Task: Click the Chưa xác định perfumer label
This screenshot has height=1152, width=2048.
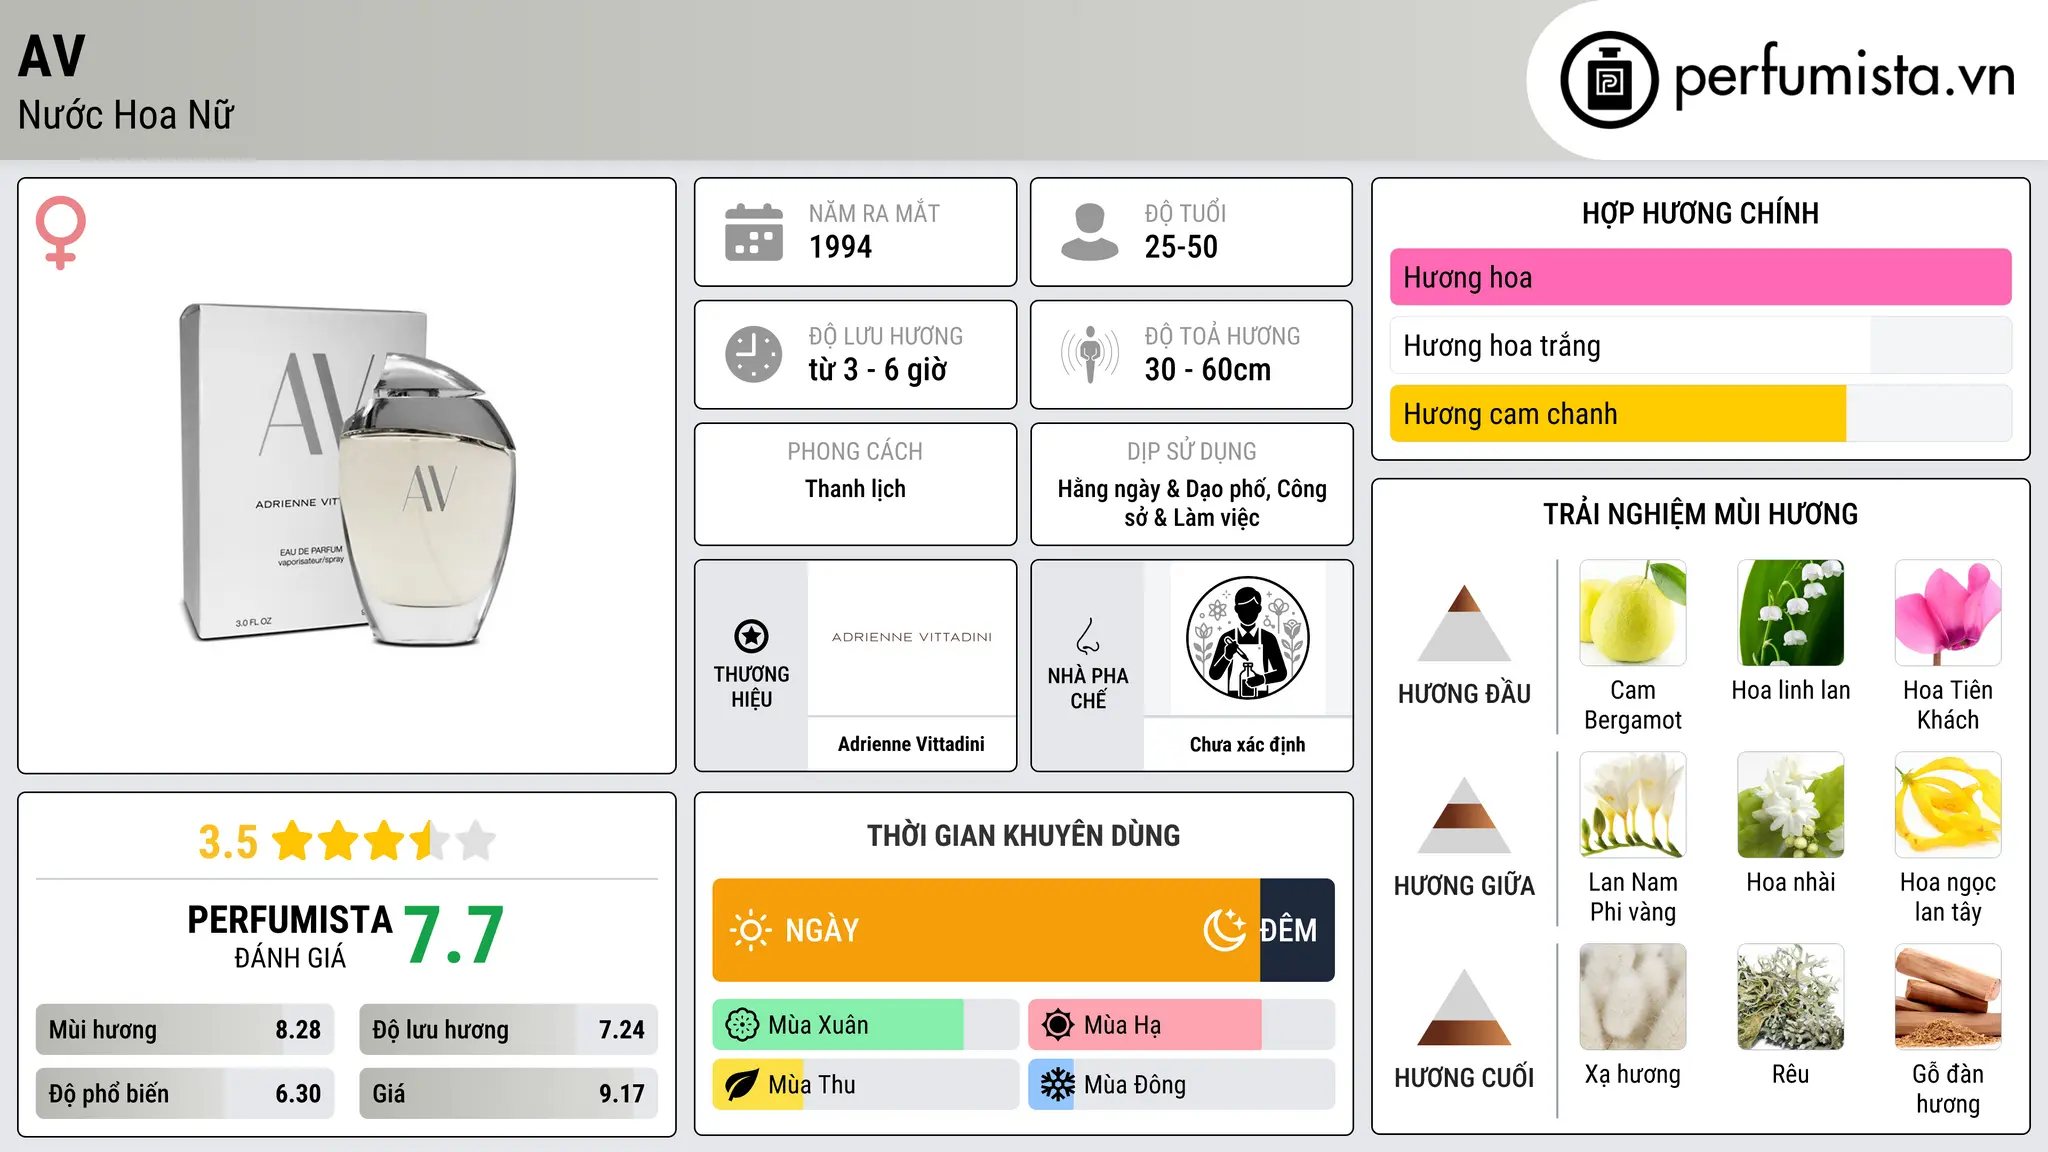Action: (1247, 744)
